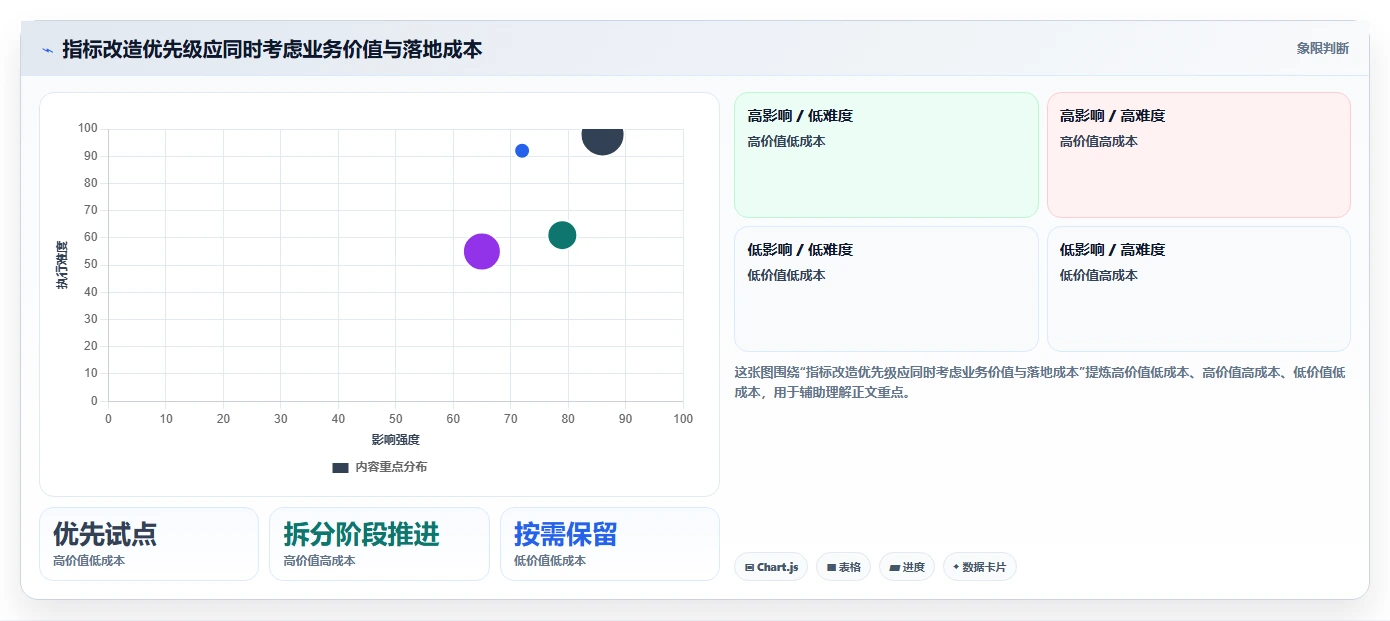Select the purple bubble in chart
Screen dimensions: 1390x621
pos(482,251)
